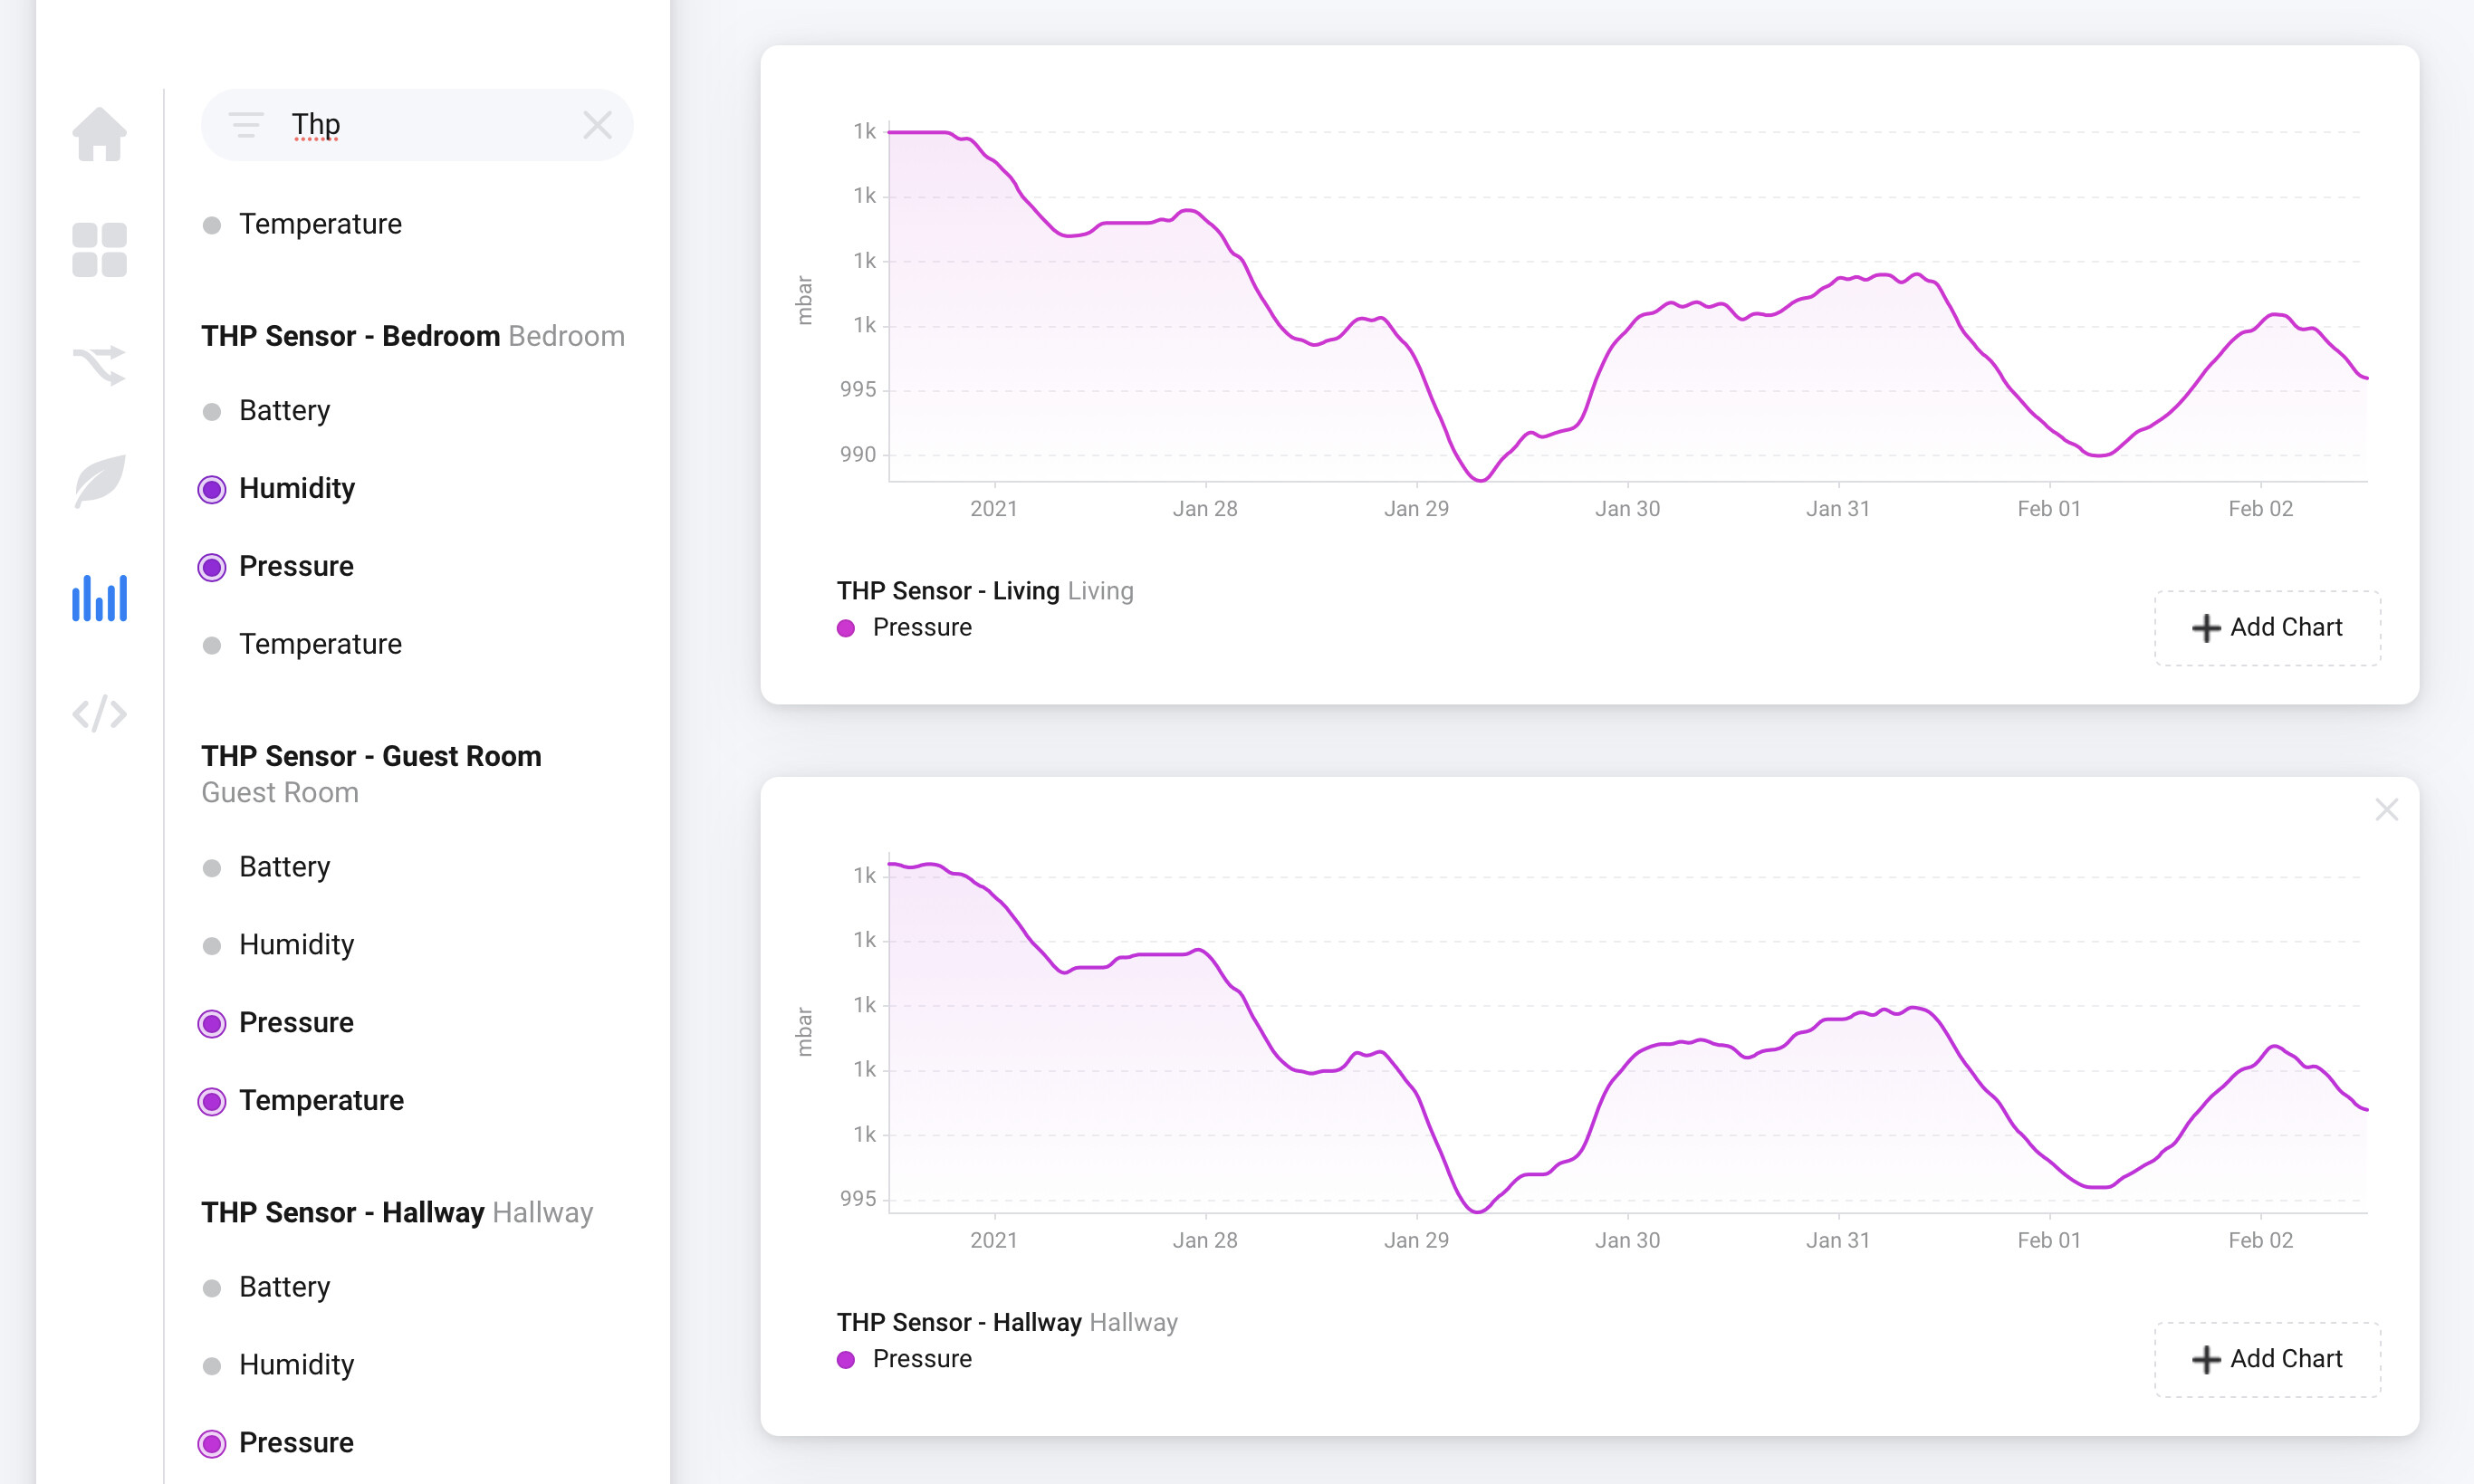Open the Dashboard grid icon
2474x1484 pixels.
click(x=99, y=250)
